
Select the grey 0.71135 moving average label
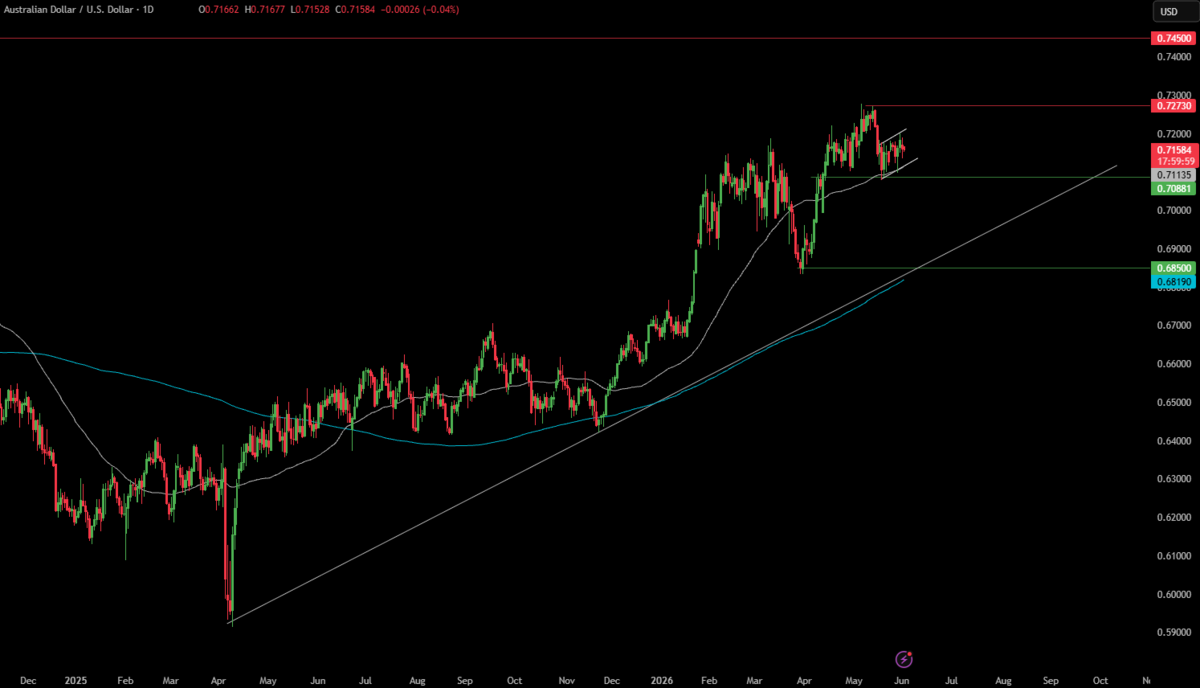click(1172, 174)
